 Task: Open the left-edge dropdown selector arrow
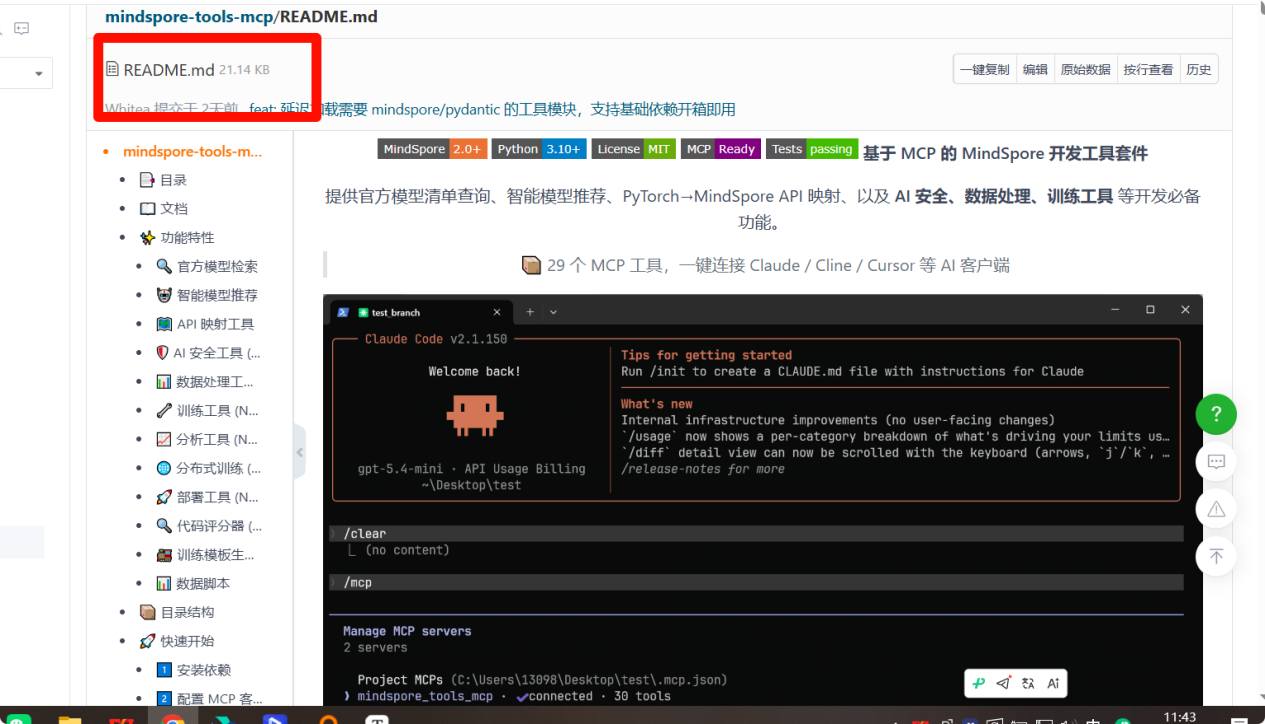click(x=39, y=73)
